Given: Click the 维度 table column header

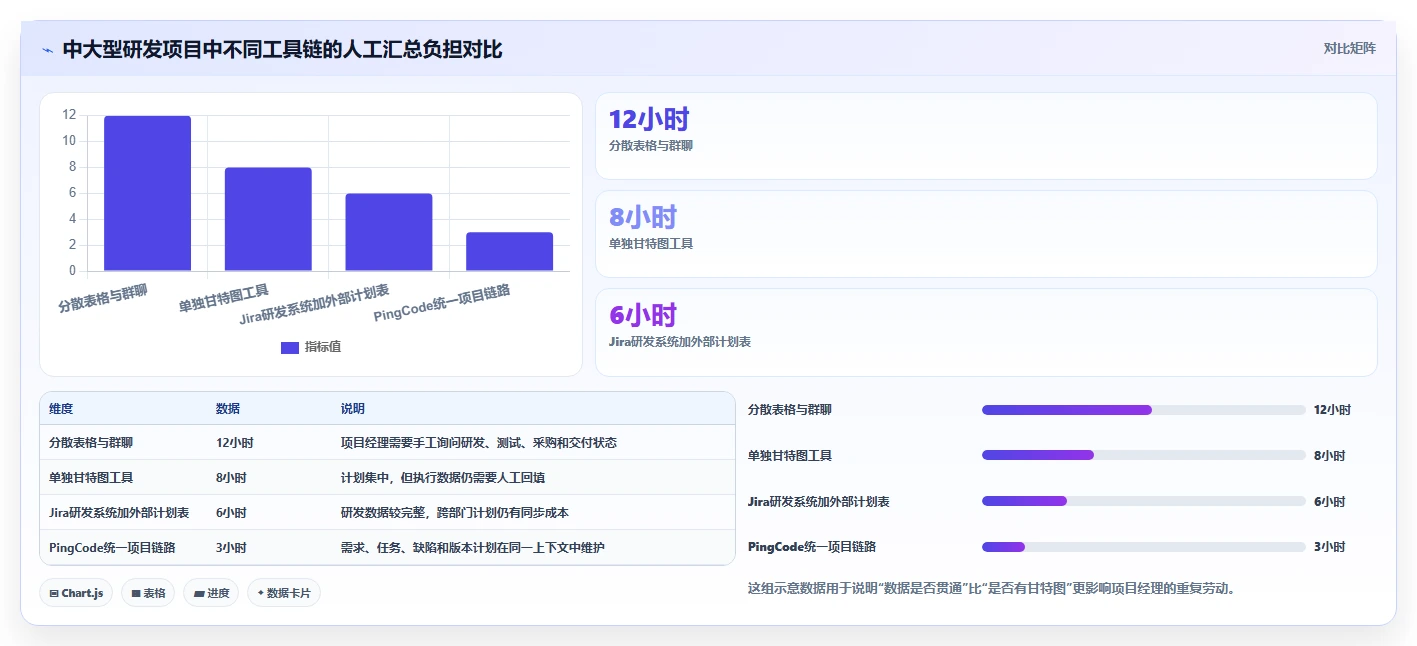Looking at the screenshot, I should (x=61, y=409).
